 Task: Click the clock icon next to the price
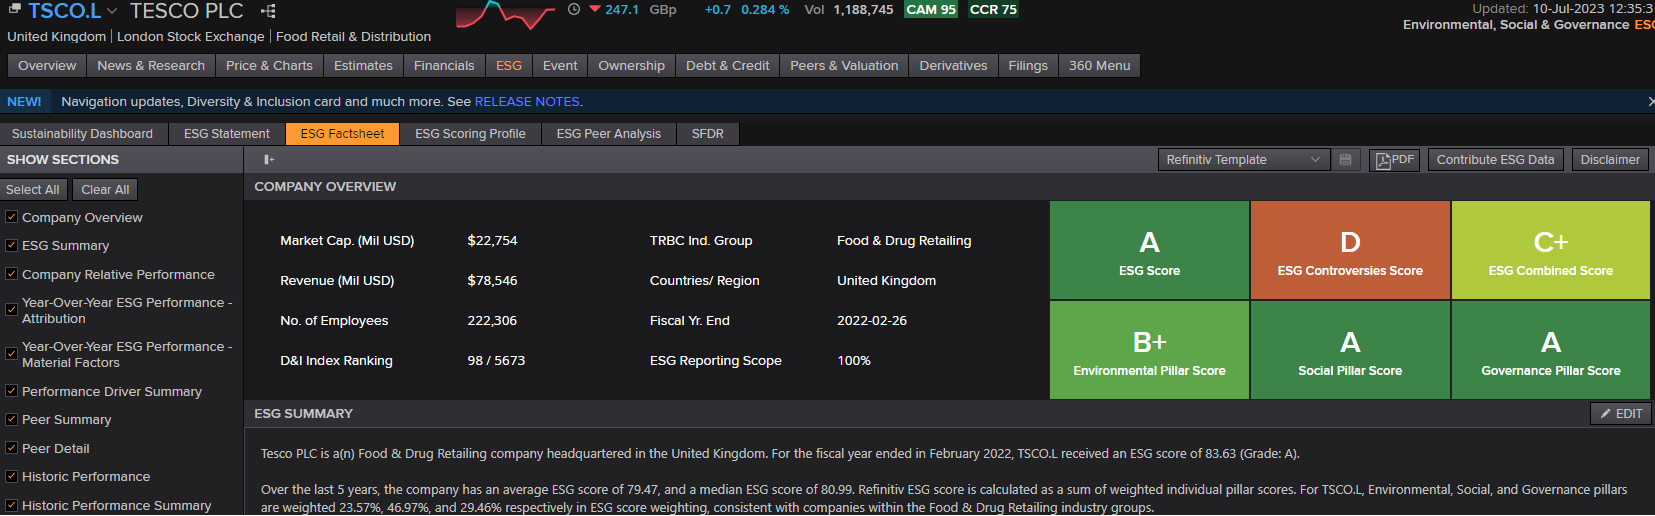(x=574, y=10)
